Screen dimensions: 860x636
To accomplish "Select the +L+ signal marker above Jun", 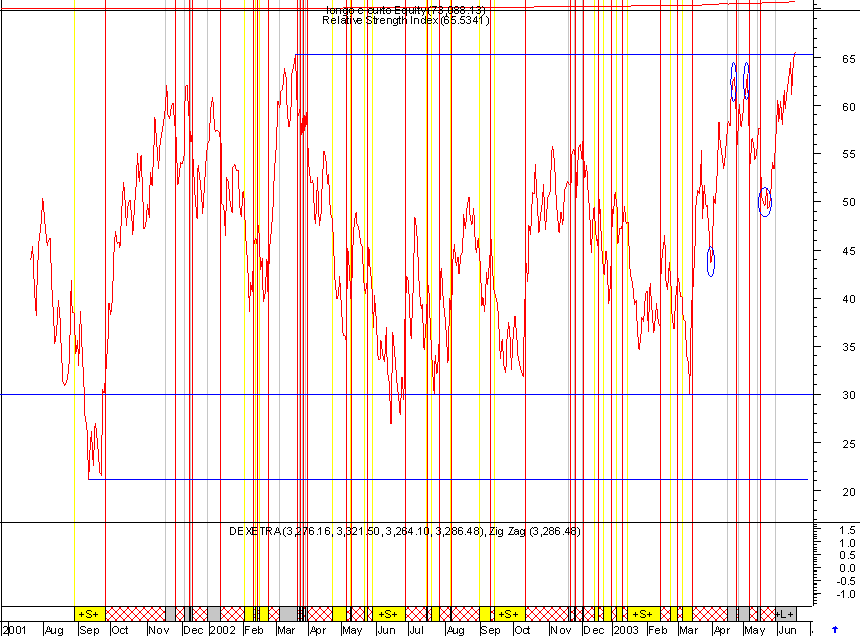I will point(785,614).
